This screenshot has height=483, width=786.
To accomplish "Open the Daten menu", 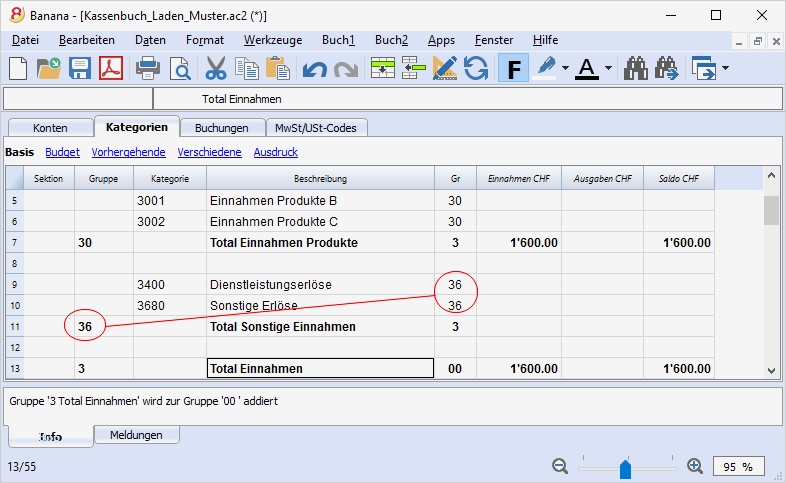I will point(150,40).
